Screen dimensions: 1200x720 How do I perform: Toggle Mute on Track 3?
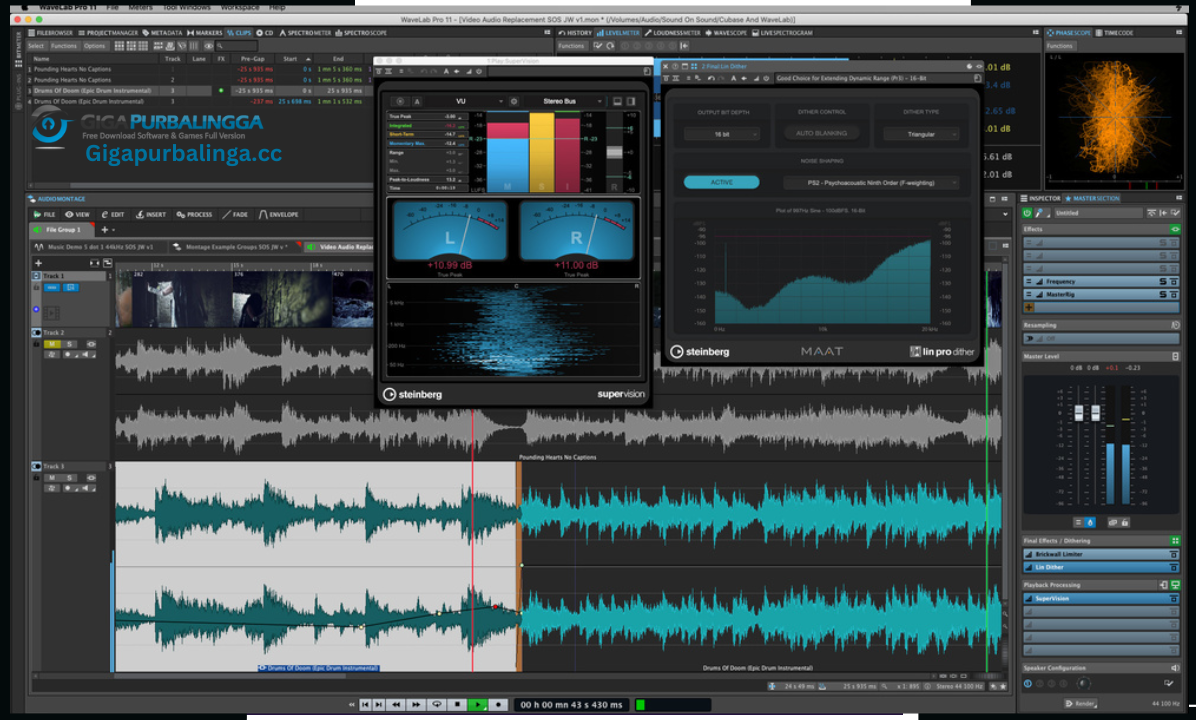point(50,478)
